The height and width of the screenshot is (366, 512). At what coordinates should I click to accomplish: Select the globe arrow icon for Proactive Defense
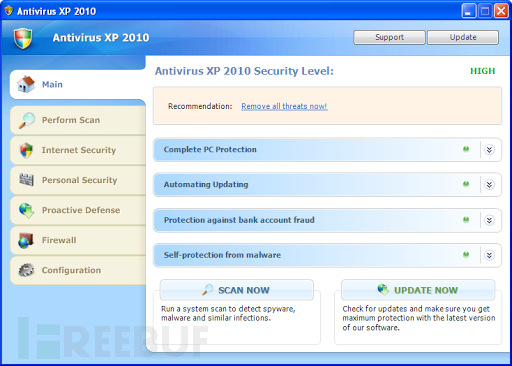(x=27, y=210)
